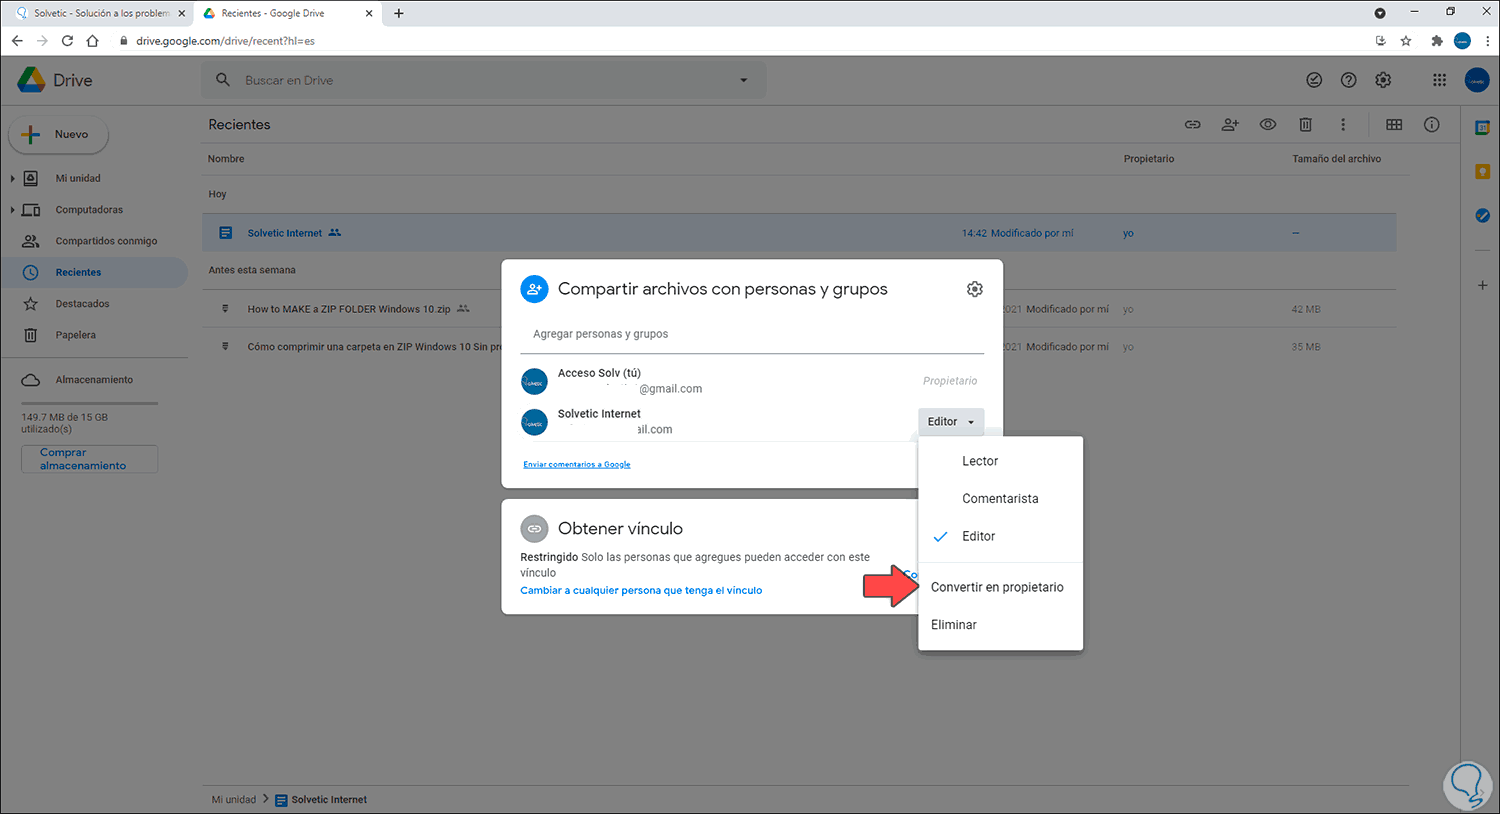Choose Convertir en propietario option
This screenshot has width=1500, height=815.
[1000, 587]
